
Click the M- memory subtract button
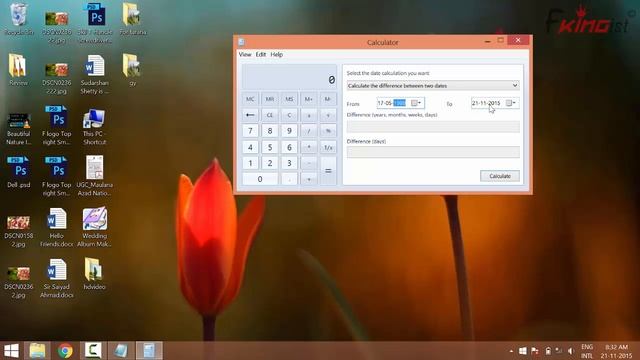pos(328,99)
